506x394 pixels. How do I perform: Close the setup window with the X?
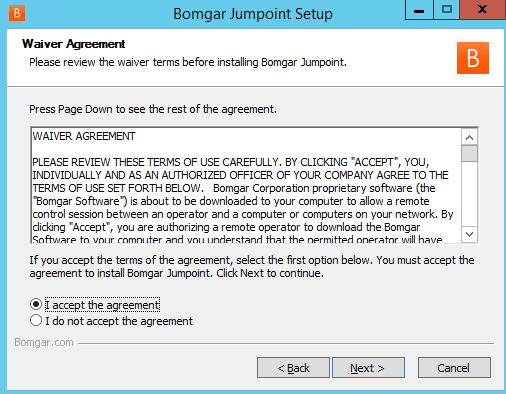point(482,10)
